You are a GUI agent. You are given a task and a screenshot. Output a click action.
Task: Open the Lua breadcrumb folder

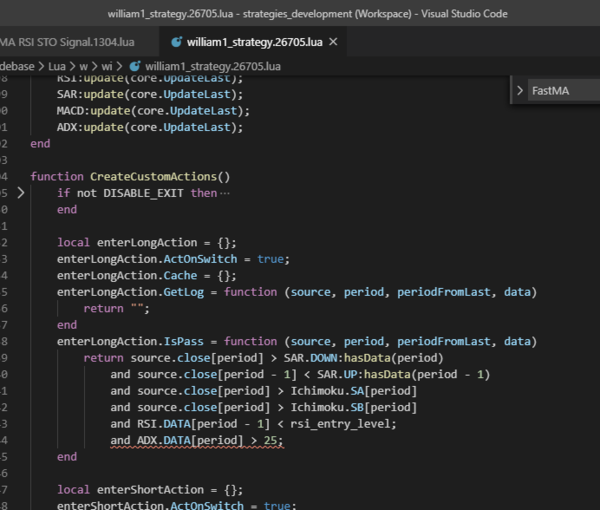(57, 66)
